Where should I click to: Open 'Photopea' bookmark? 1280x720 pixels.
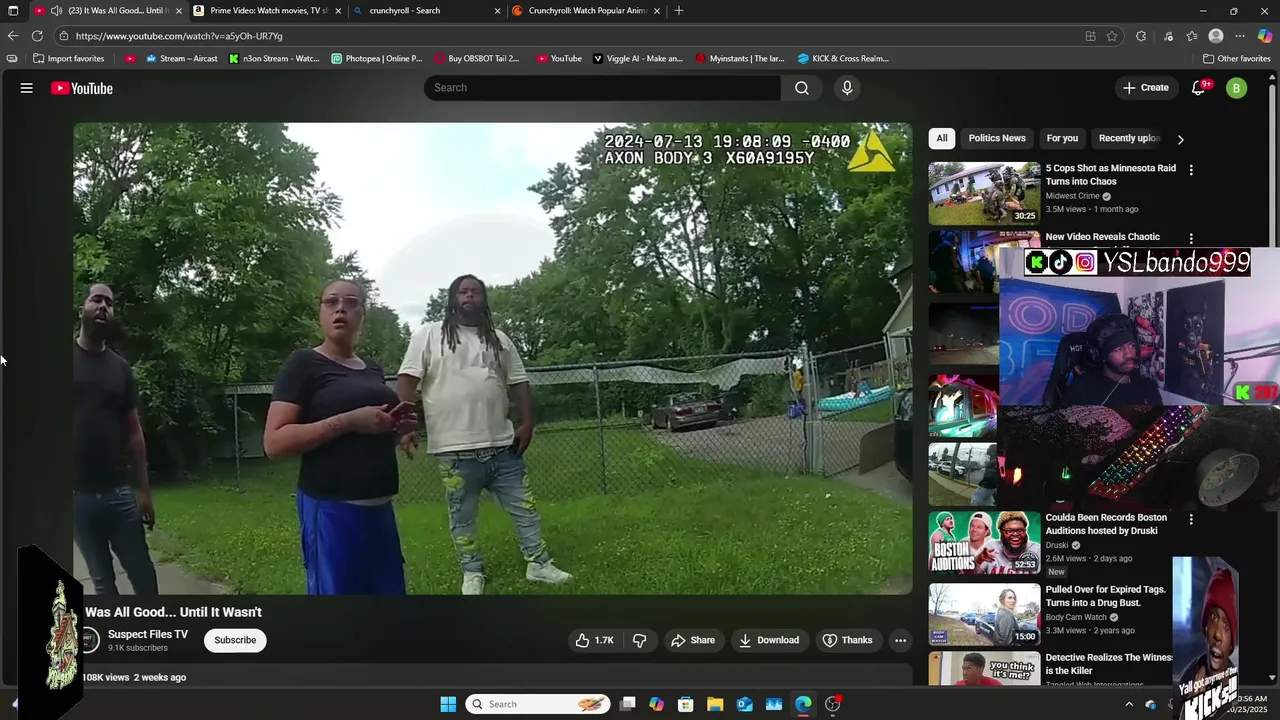point(377,59)
